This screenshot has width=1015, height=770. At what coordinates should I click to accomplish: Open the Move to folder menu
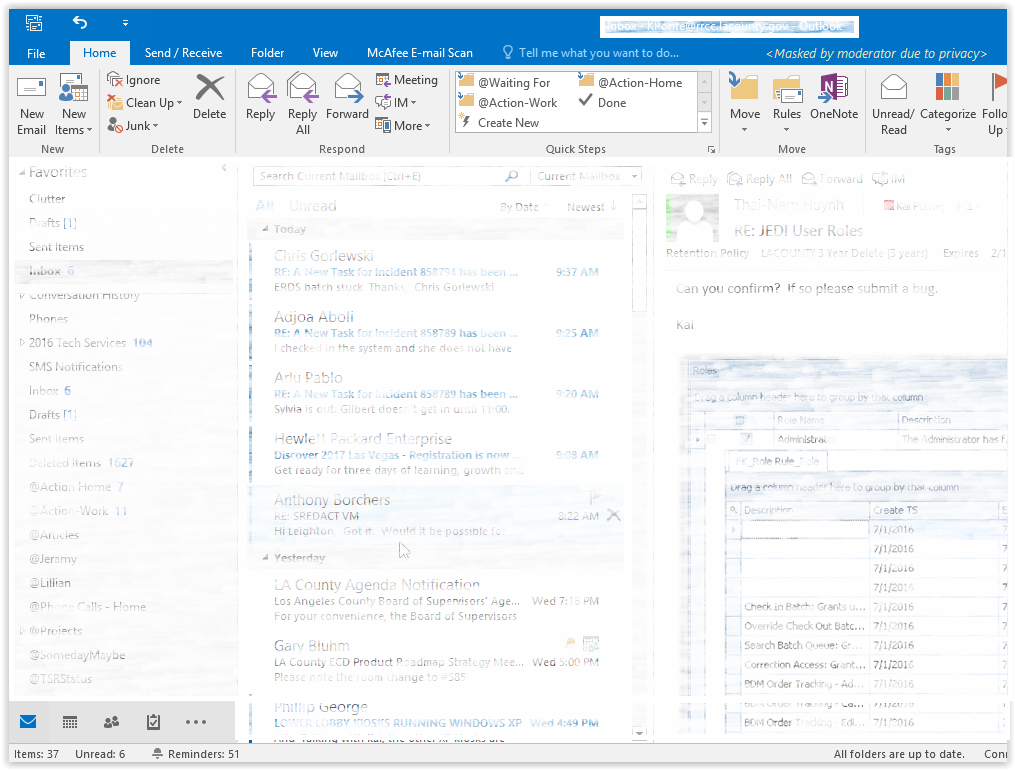(745, 104)
